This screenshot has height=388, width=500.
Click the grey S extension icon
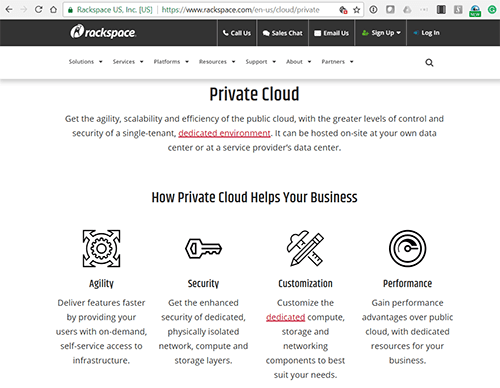[x=458, y=10]
